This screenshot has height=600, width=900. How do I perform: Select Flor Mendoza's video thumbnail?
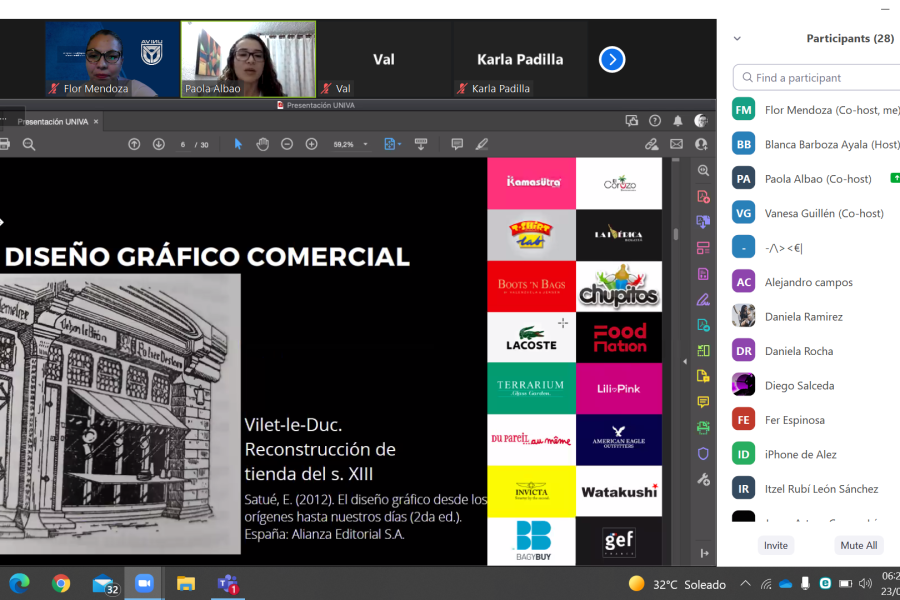pos(112,59)
